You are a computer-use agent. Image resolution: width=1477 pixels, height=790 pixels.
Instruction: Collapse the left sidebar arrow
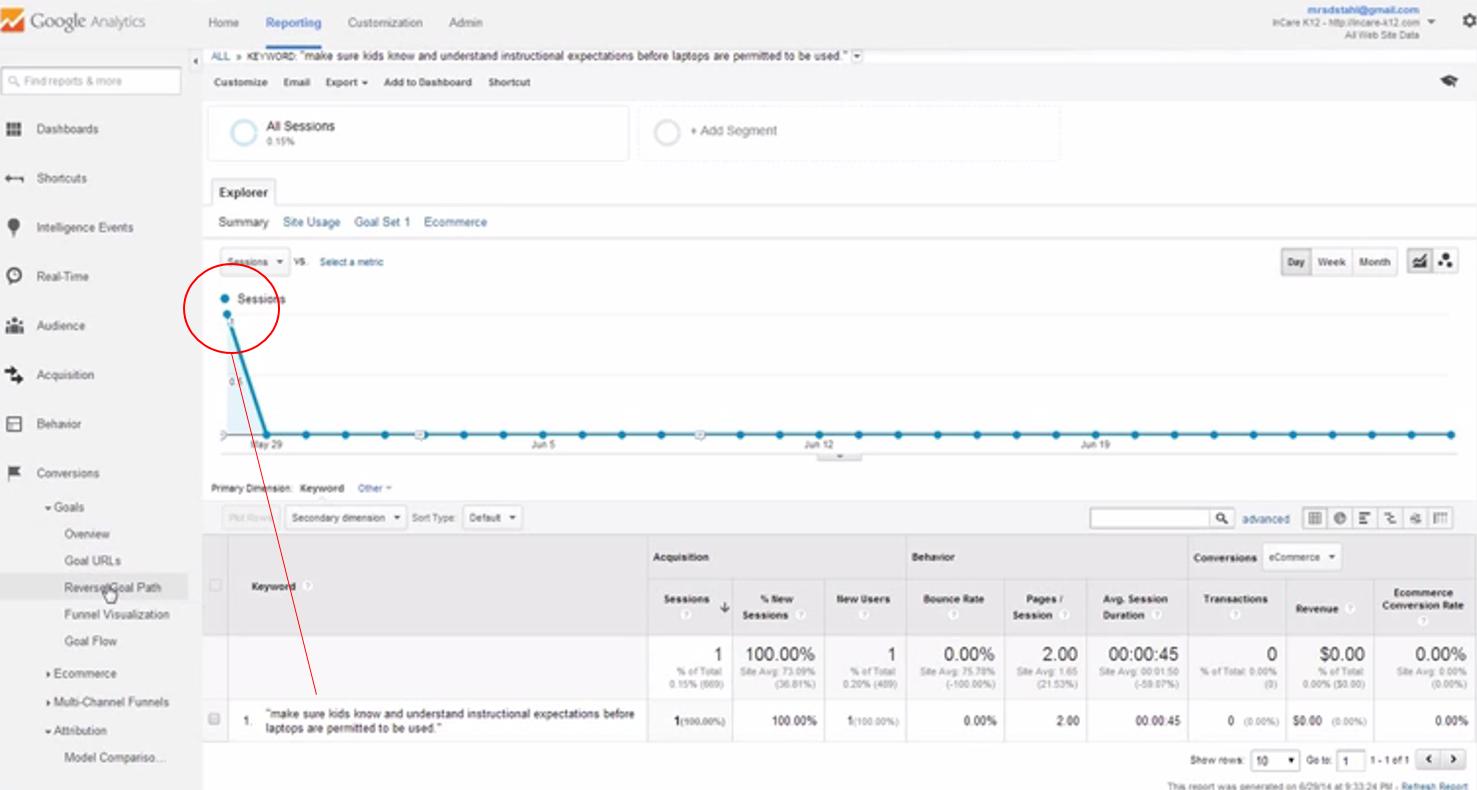(x=195, y=61)
